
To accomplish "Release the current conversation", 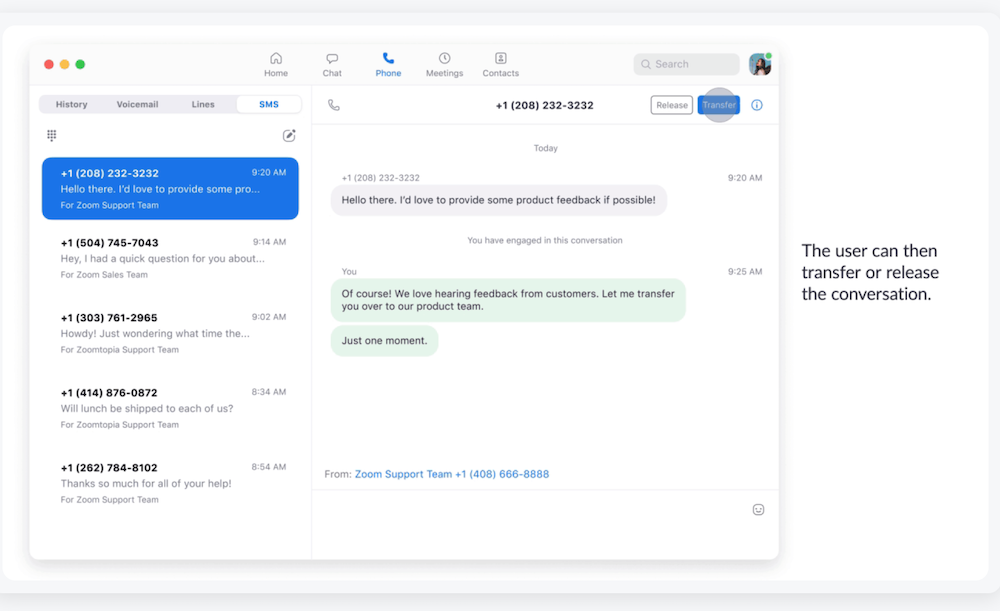I will click(x=671, y=104).
